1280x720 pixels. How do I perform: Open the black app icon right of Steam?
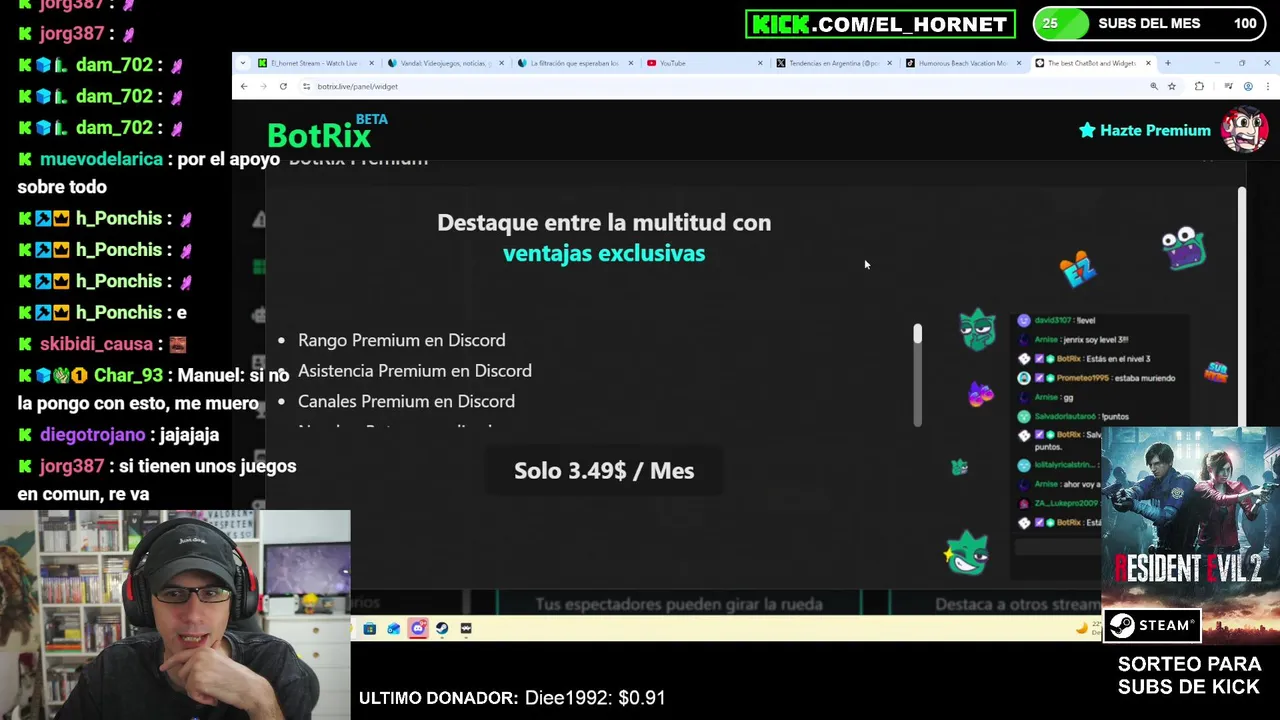click(x=466, y=629)
